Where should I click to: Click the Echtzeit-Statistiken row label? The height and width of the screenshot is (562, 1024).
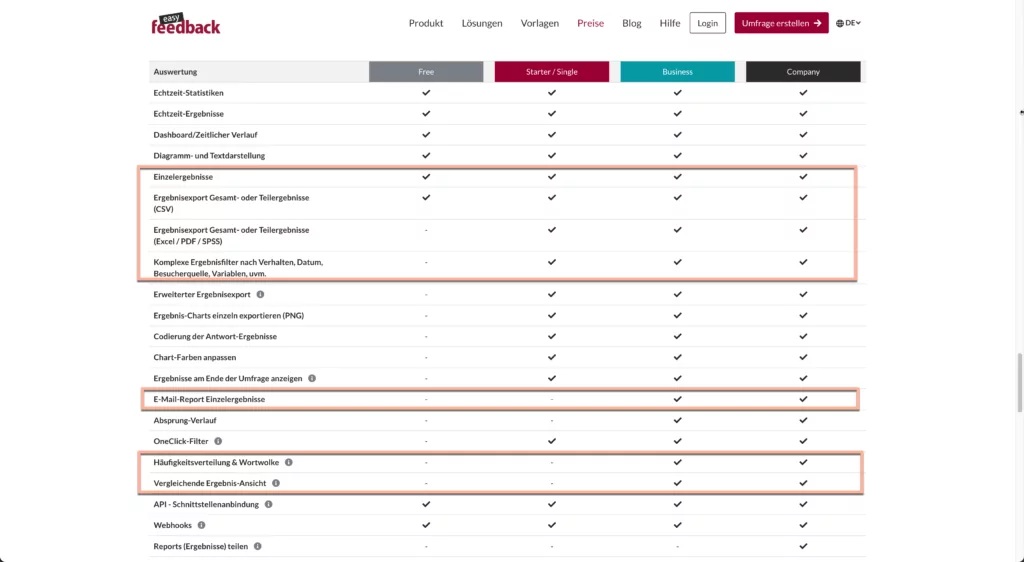188,93
